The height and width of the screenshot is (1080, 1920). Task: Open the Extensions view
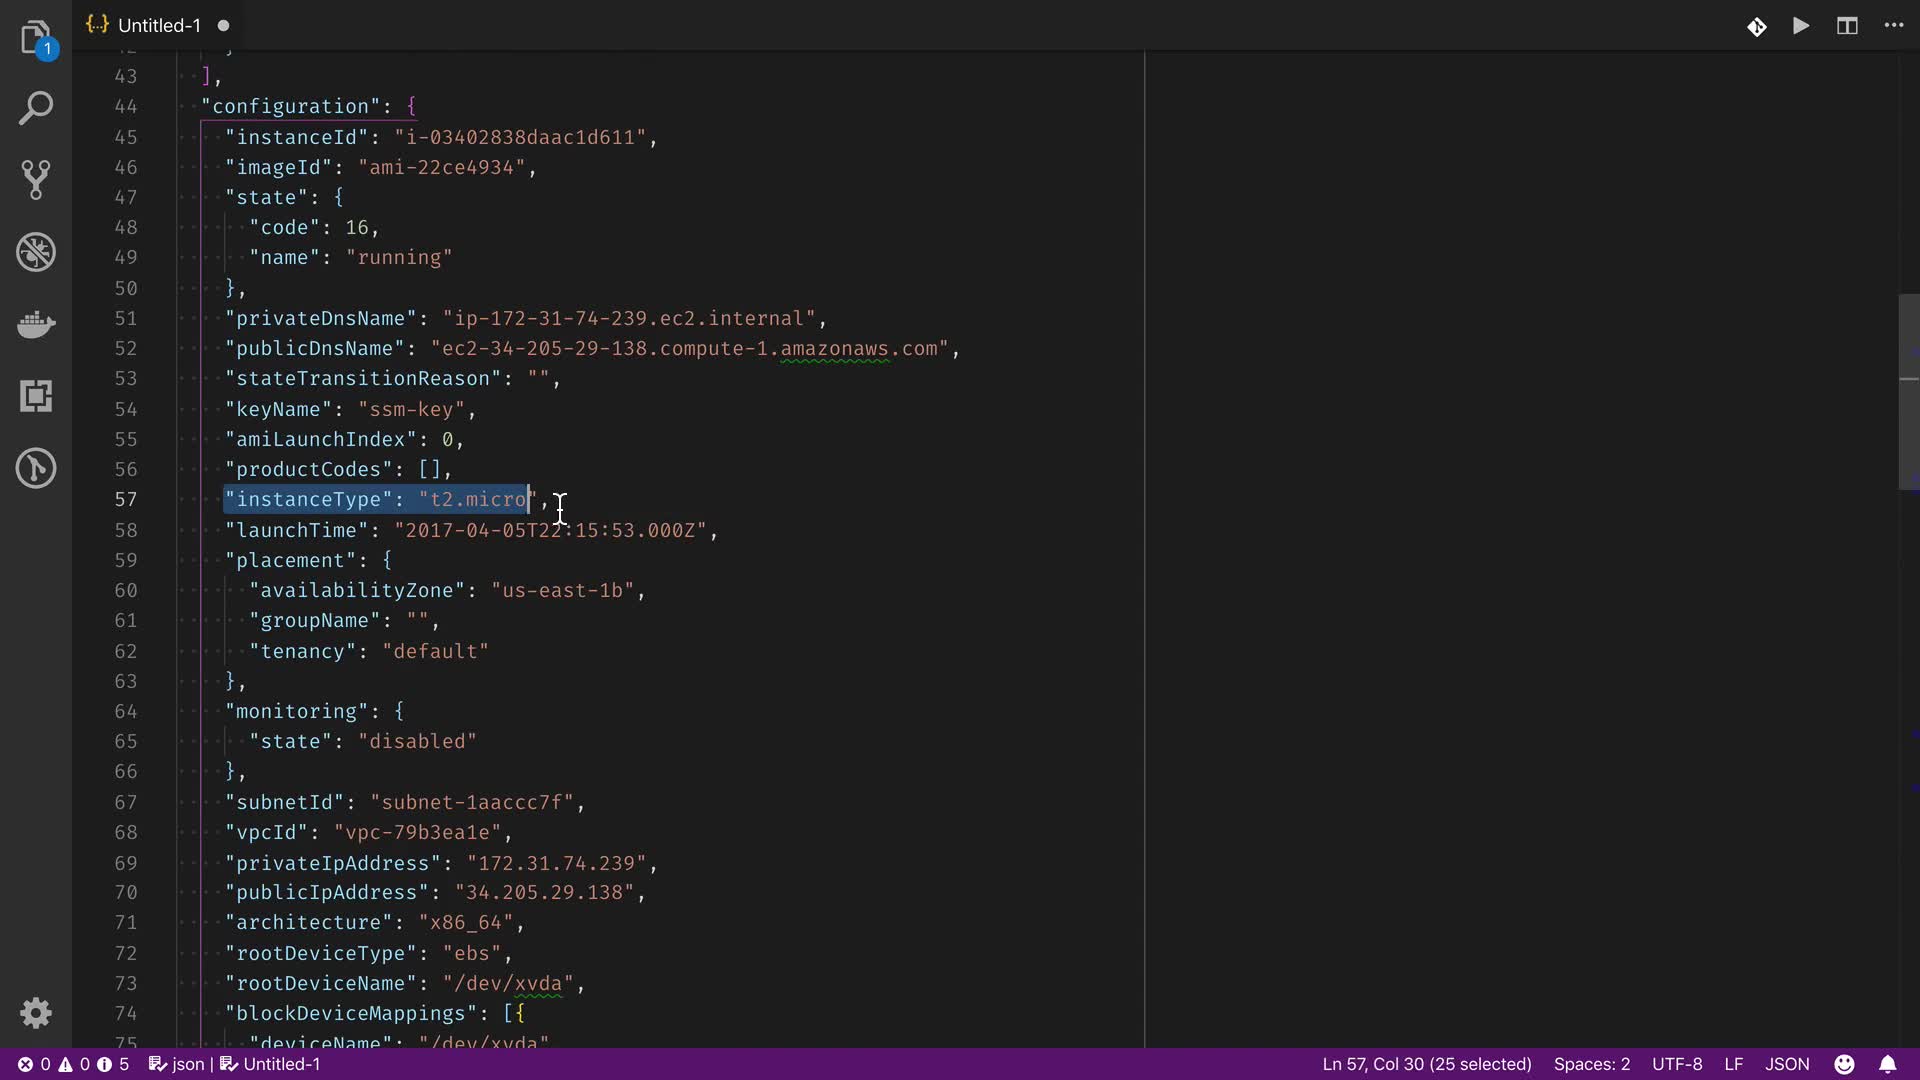(x=36, y=396)
